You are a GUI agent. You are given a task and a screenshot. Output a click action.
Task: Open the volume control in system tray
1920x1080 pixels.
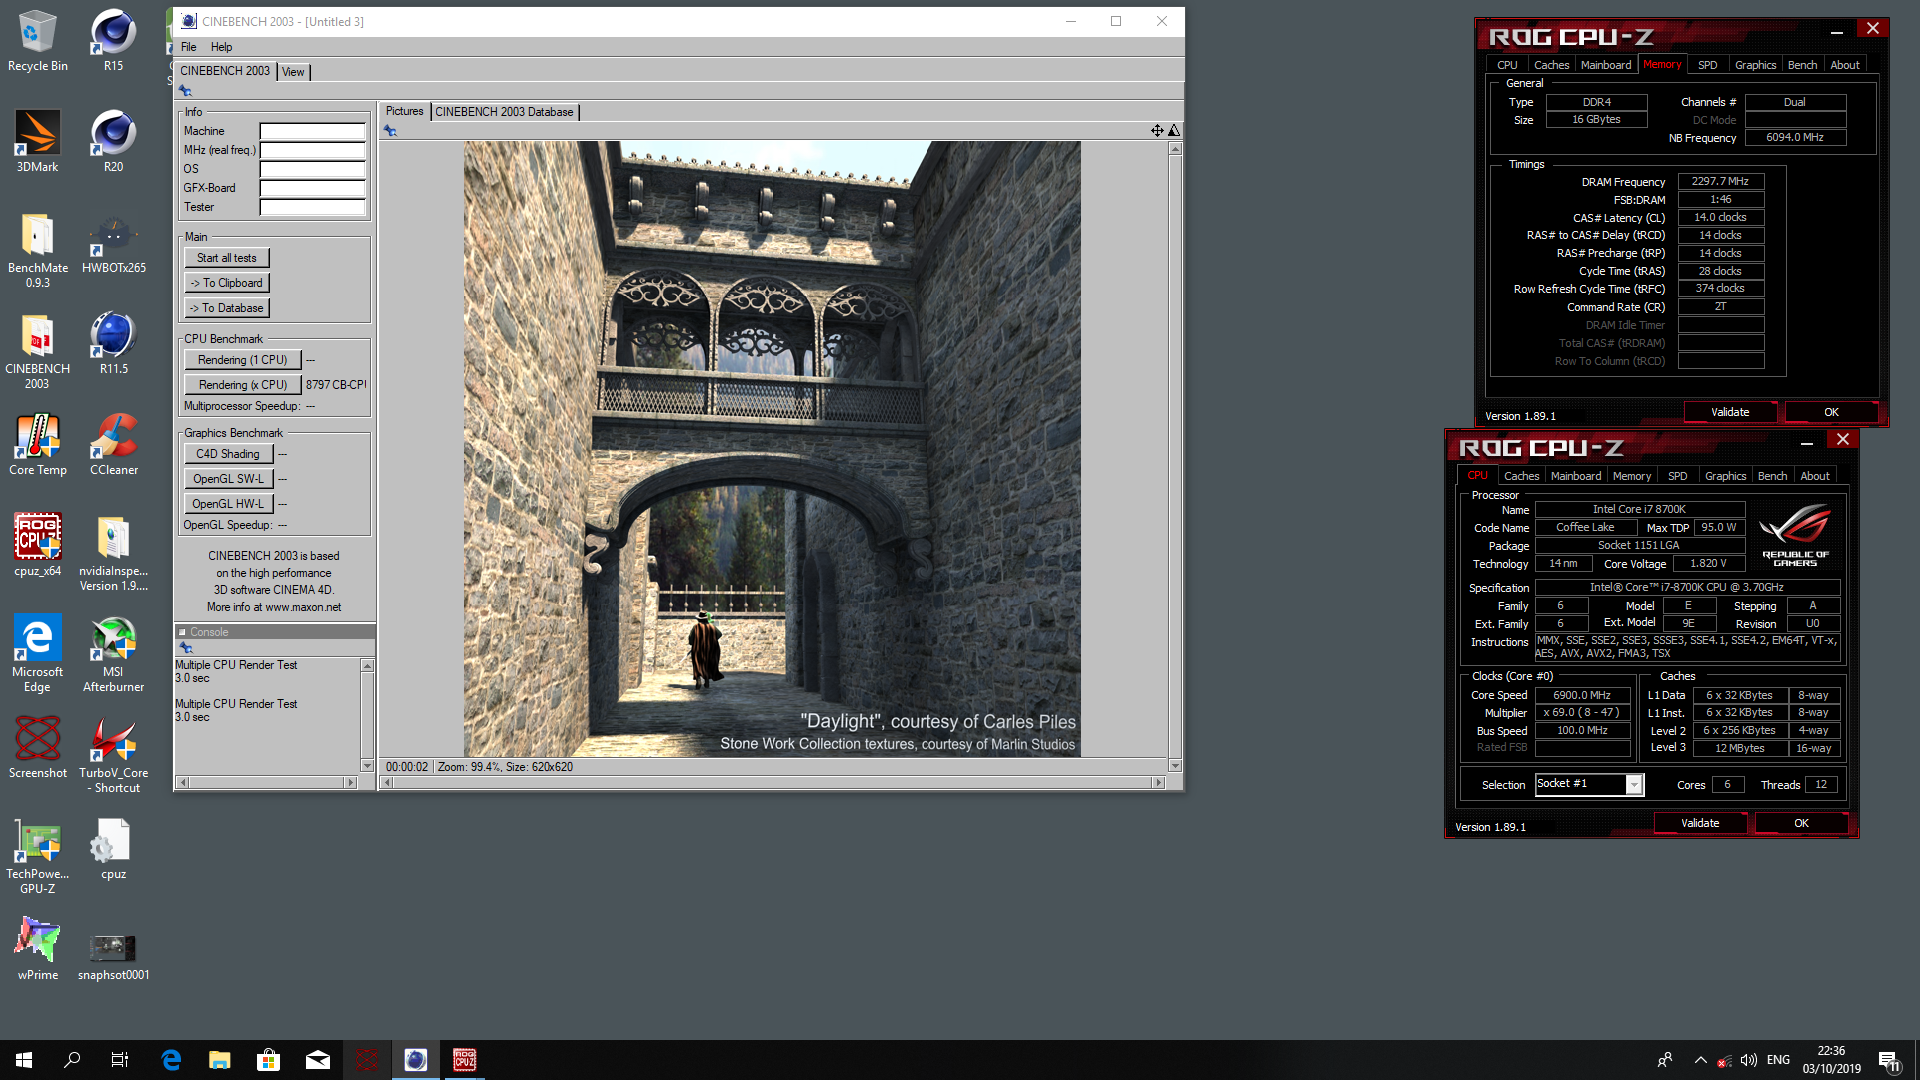pos(1748,1060)
